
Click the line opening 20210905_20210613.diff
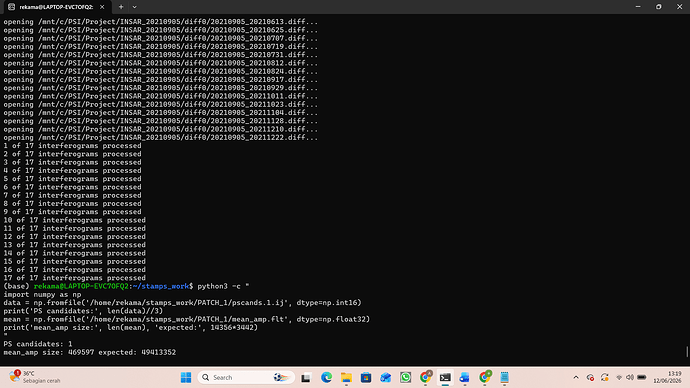(x=161, y=22)
